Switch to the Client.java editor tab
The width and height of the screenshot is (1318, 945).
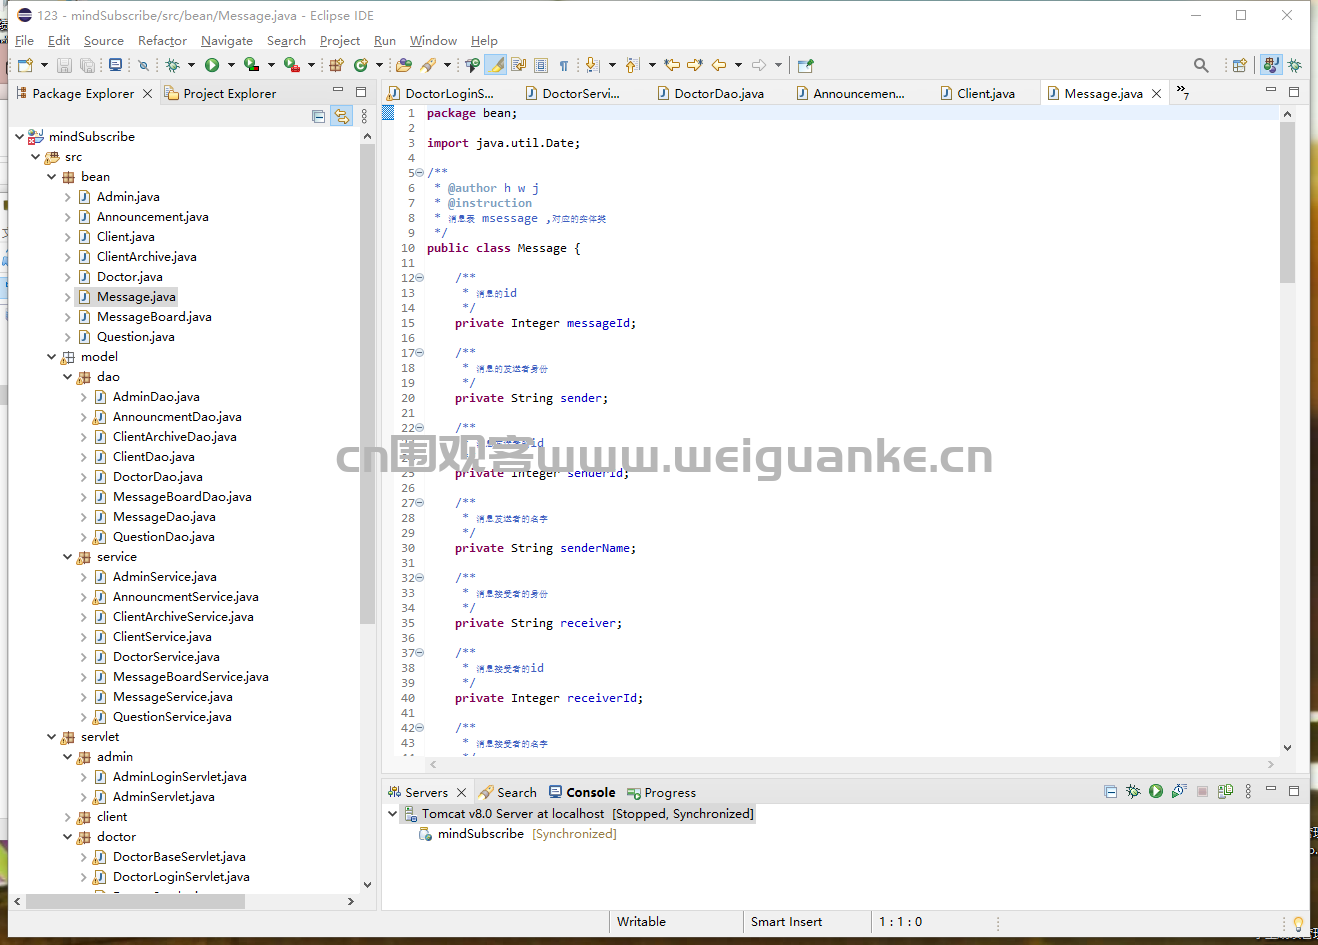tap(977, 93)
